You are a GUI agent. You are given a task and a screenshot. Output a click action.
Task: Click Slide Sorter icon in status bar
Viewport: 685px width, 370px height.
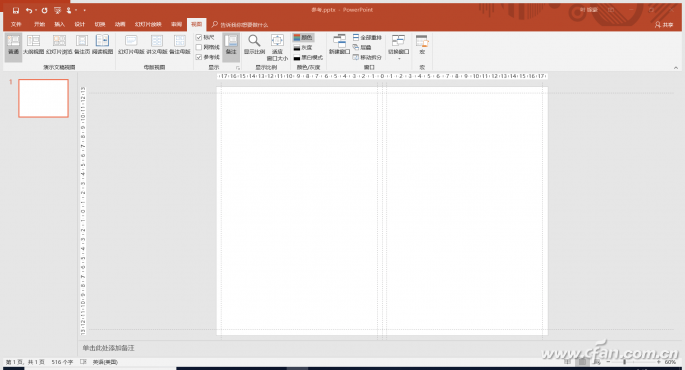coord(582,362)
